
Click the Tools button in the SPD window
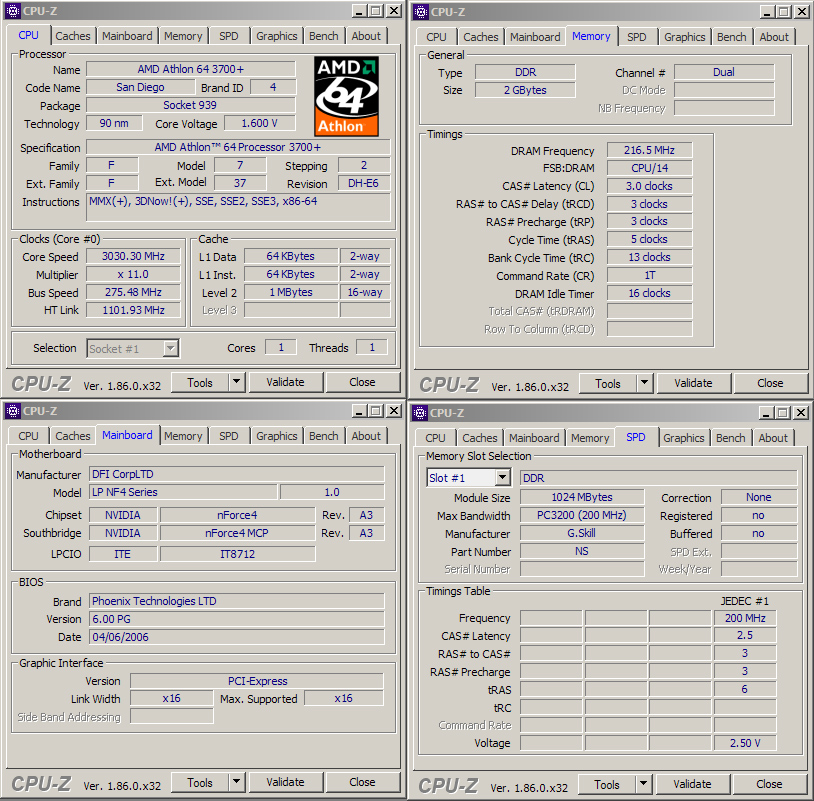607,784
